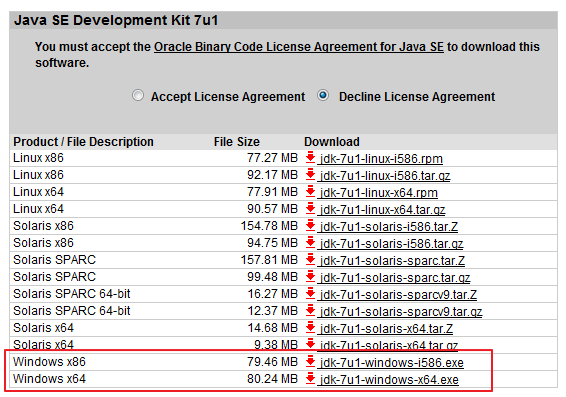Download jdk-7u1-solaris-sparcv9.tar.gz file link

pos(401,311)
